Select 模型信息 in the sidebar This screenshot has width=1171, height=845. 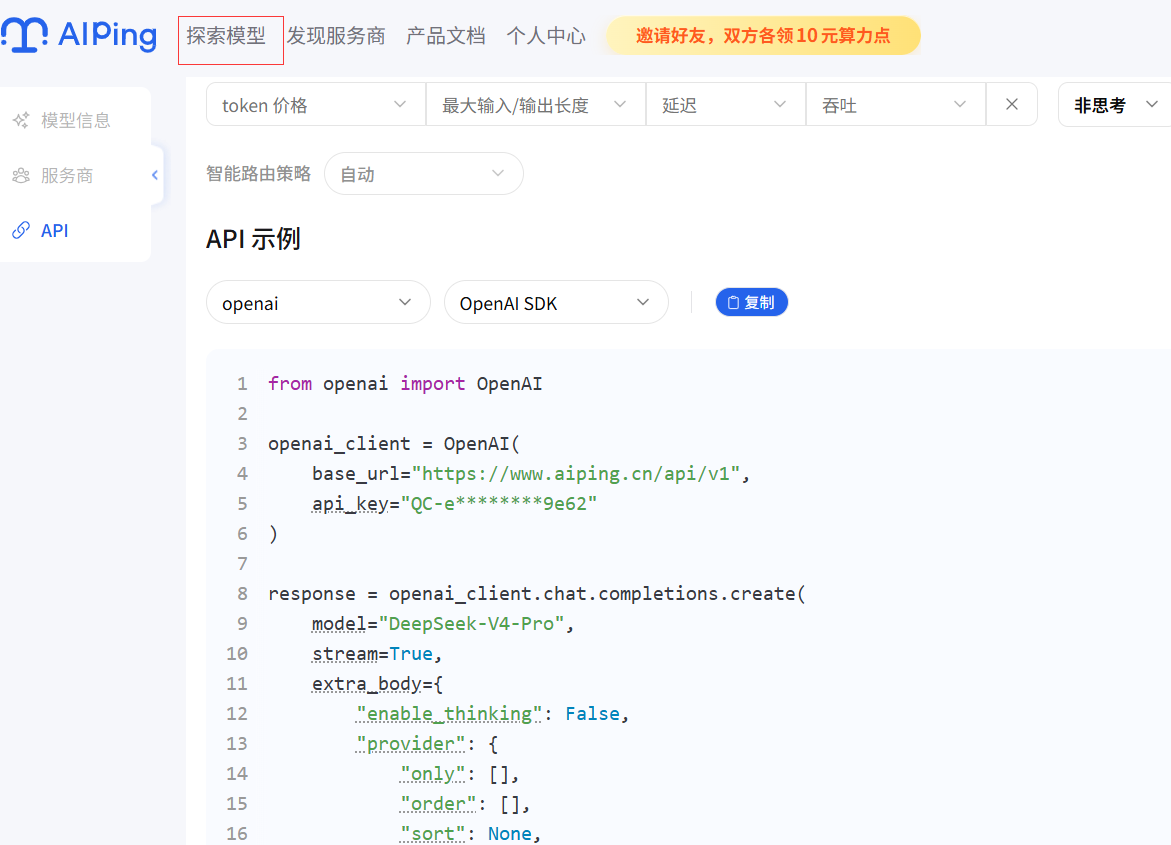[75, 120]
